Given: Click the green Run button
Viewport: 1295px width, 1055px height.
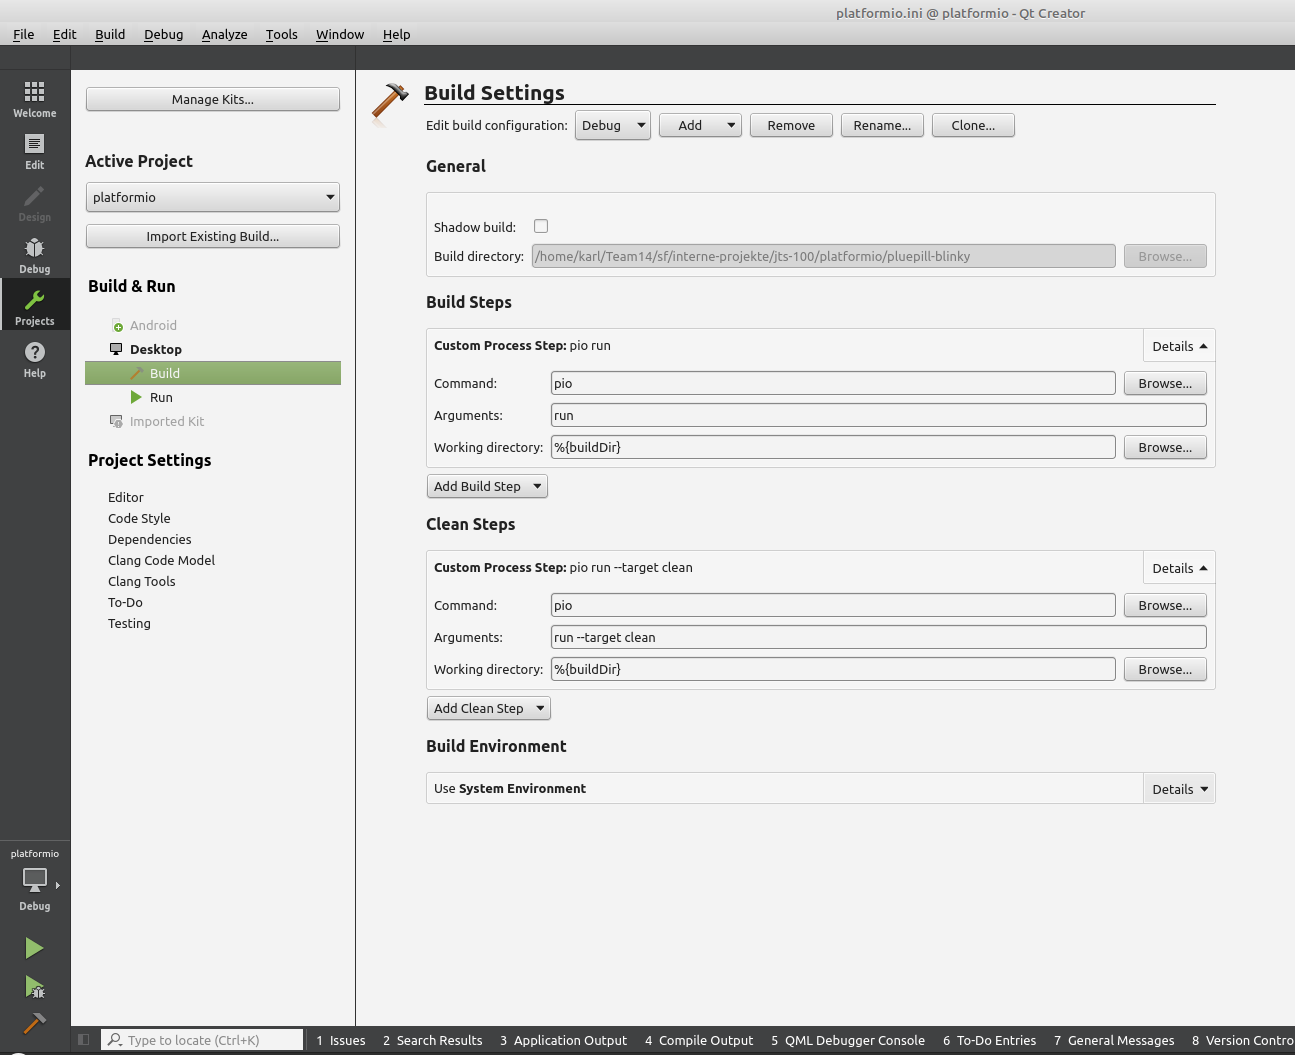Looking at the screenshot, I should pos(34,948).
